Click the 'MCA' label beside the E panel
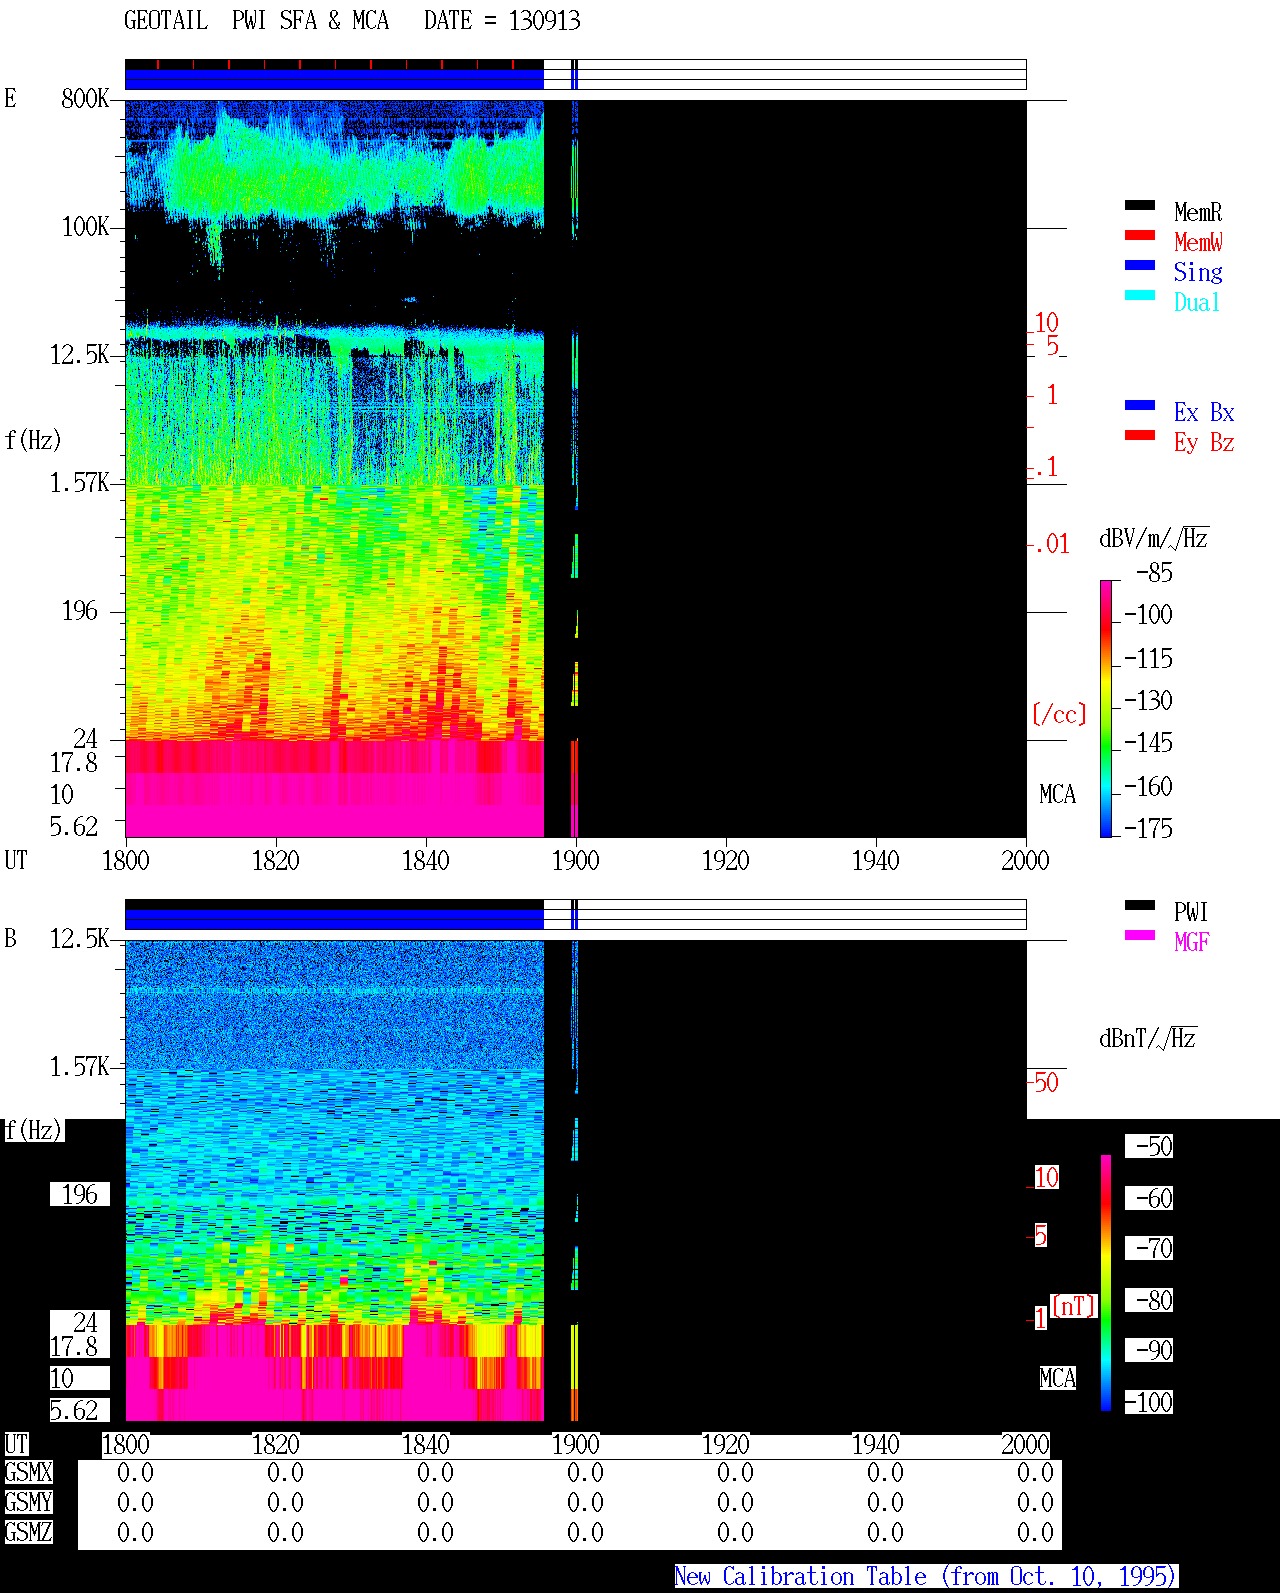1280x1593 pixels. click(x=1057, y=794)
